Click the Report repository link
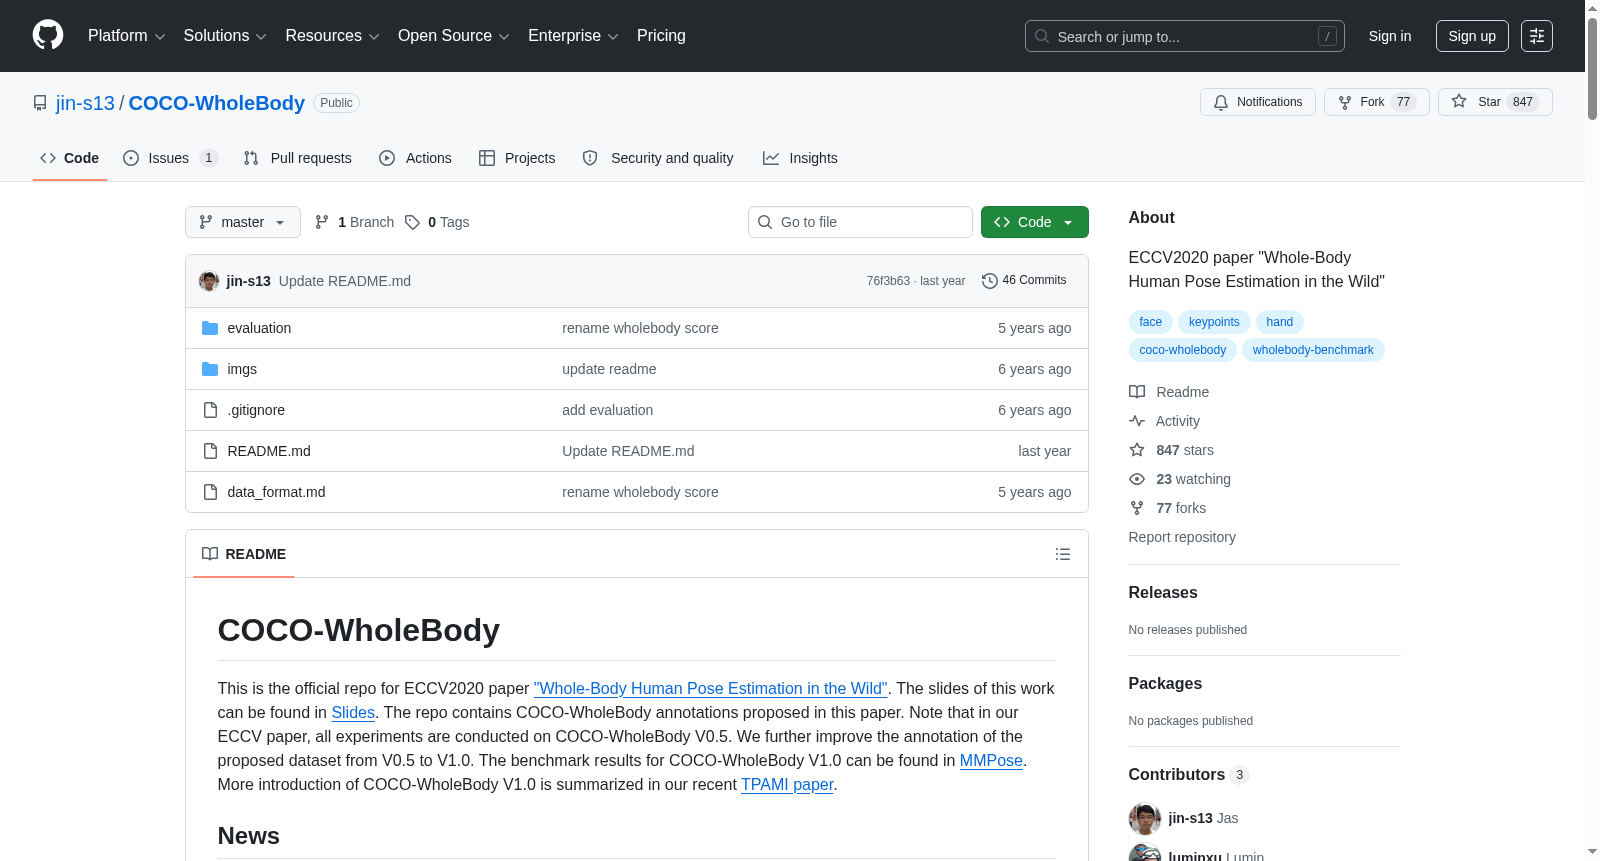The image size is (1600, 861). tap(1182, 537)
